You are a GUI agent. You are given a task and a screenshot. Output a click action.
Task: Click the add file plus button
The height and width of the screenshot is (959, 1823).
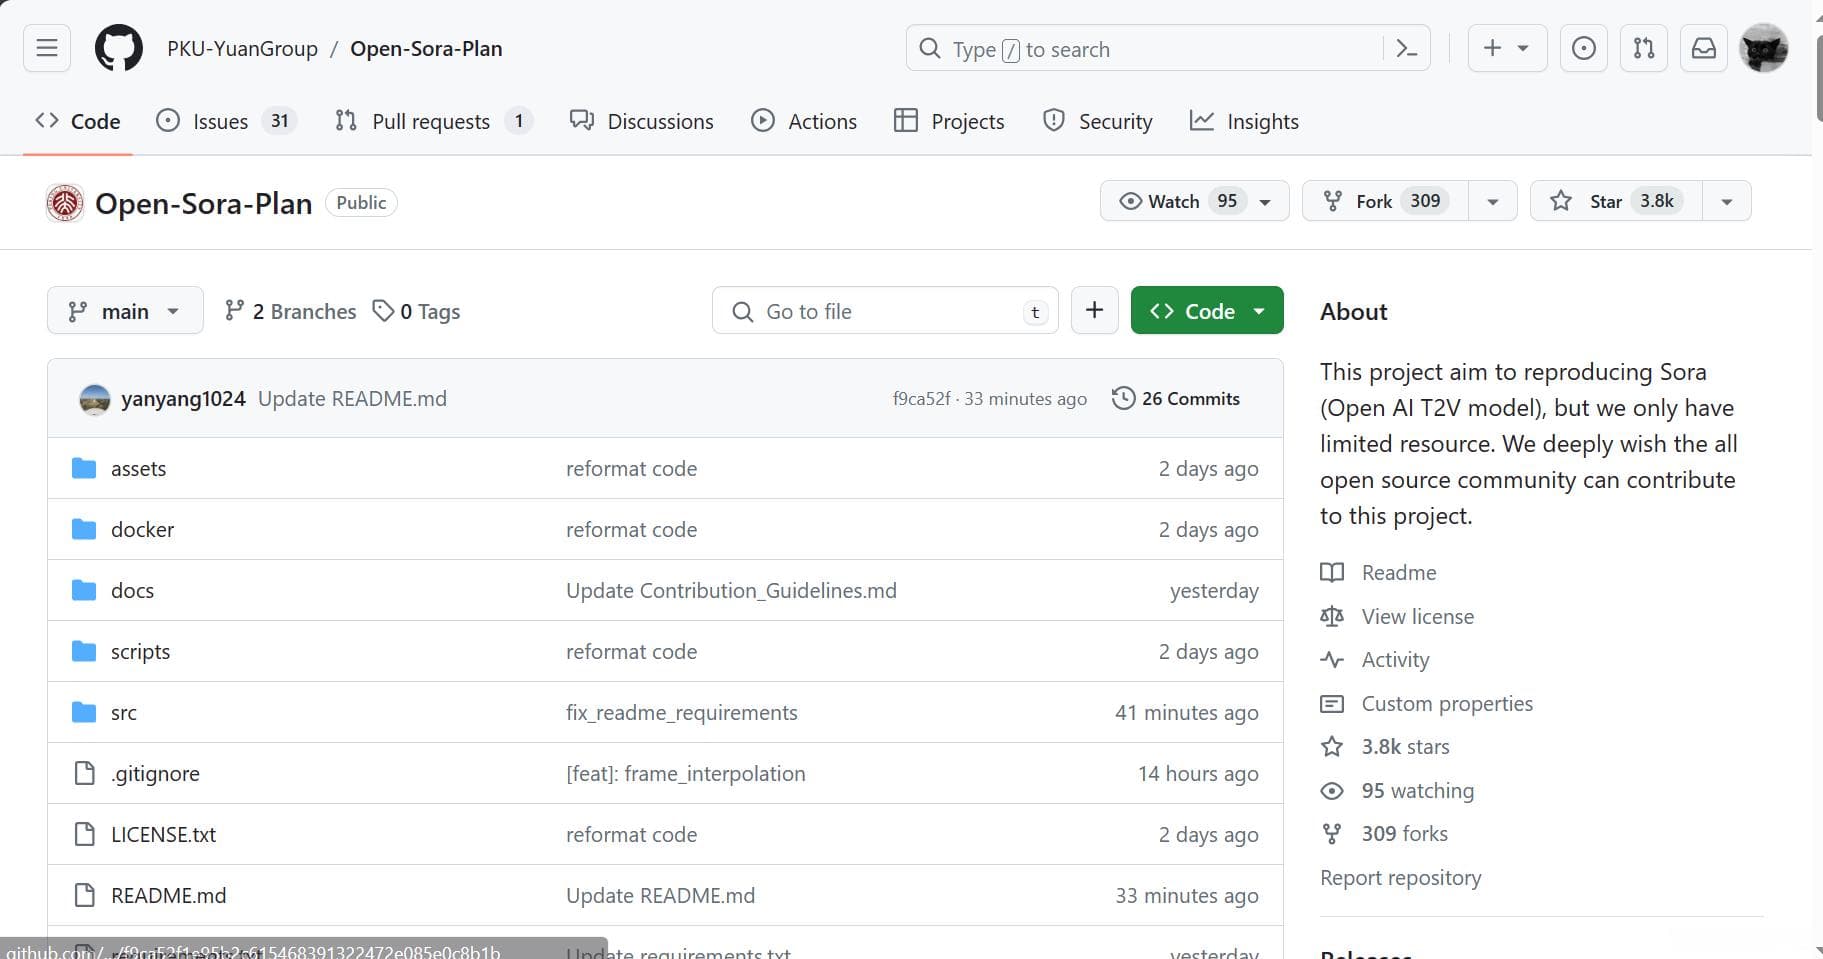pyautogui.click(x=1094, y=311)
